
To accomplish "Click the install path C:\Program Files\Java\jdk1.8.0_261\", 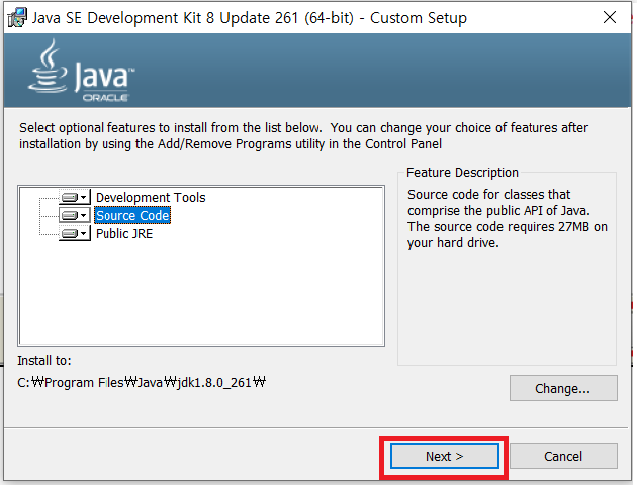I will pyautogui.click(x=141, y=383).
